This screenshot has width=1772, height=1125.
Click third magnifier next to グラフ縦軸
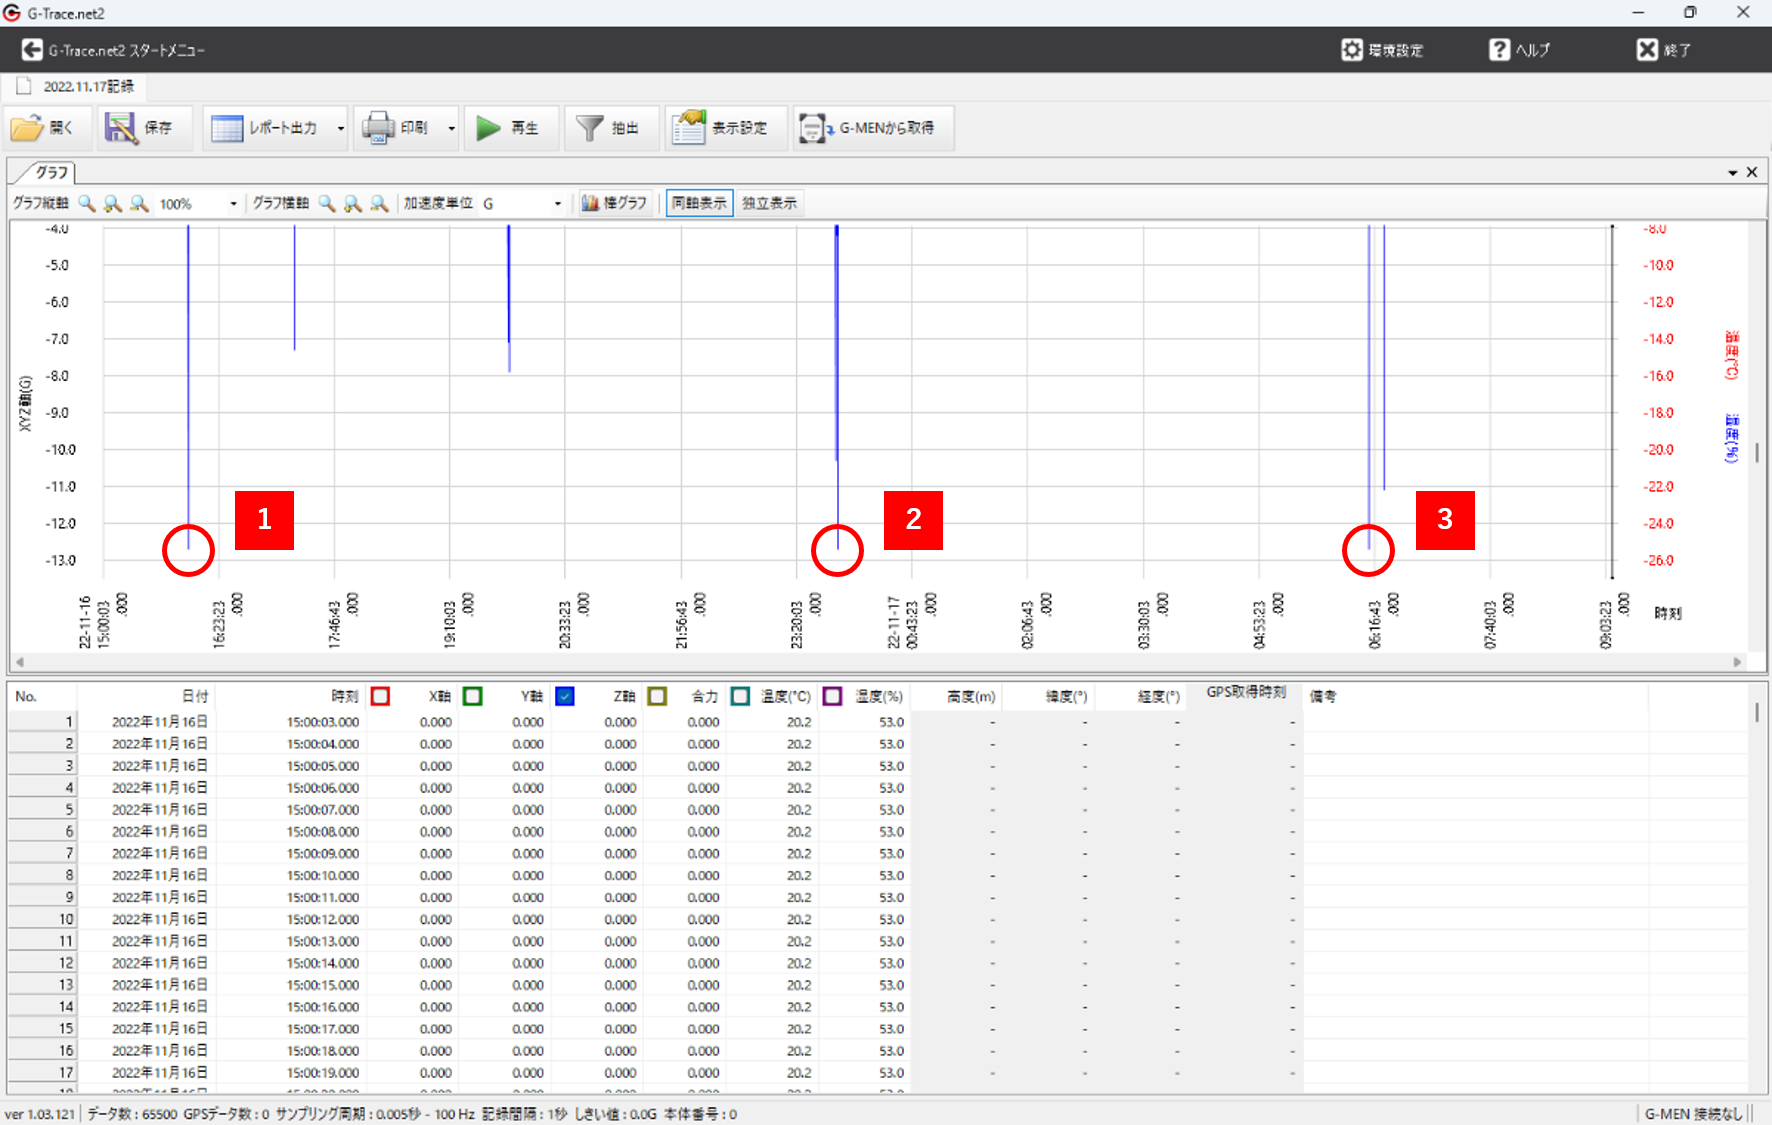(x=139, y=203)
